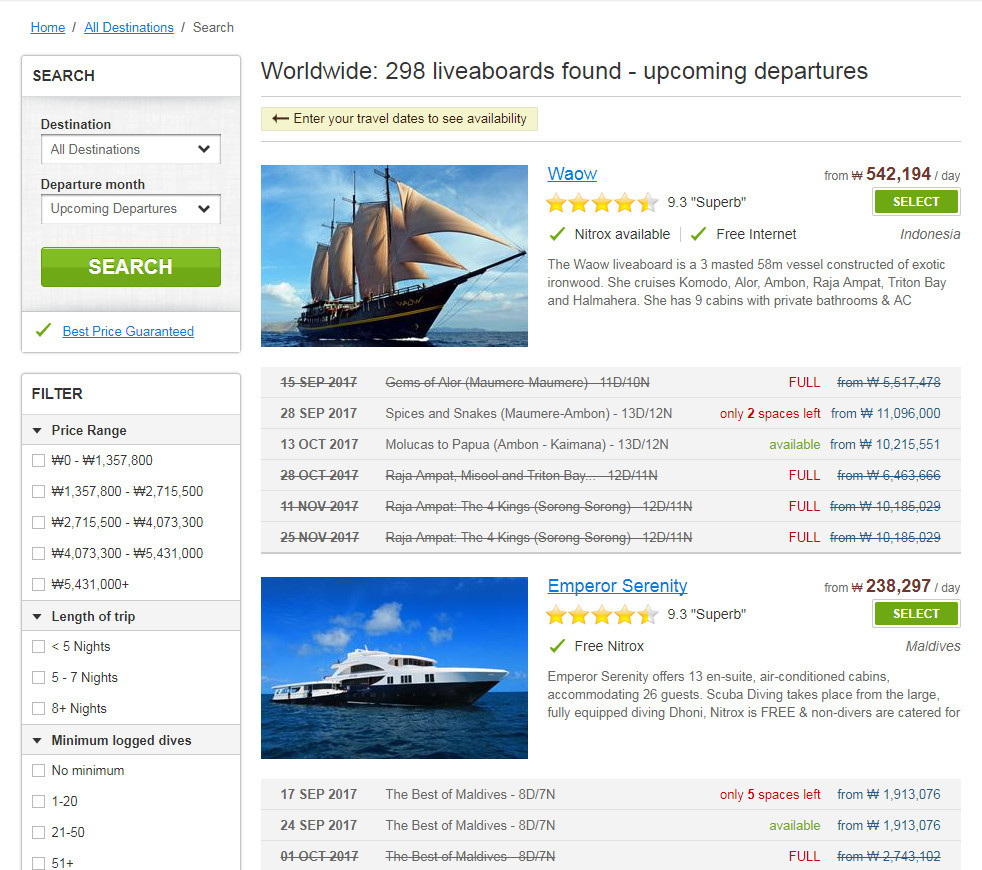
Task: Open the Departure month dropdown
Action: pos(131,209)
